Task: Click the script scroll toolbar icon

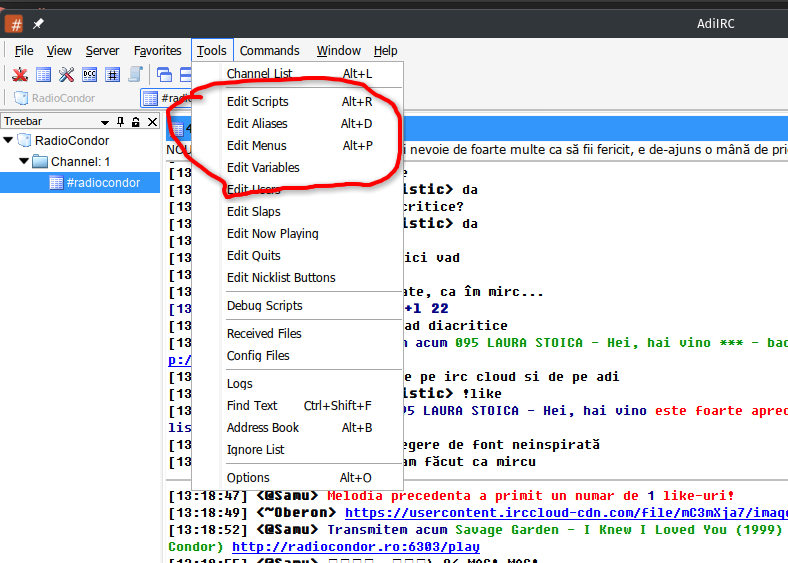Action: (136, 74)
